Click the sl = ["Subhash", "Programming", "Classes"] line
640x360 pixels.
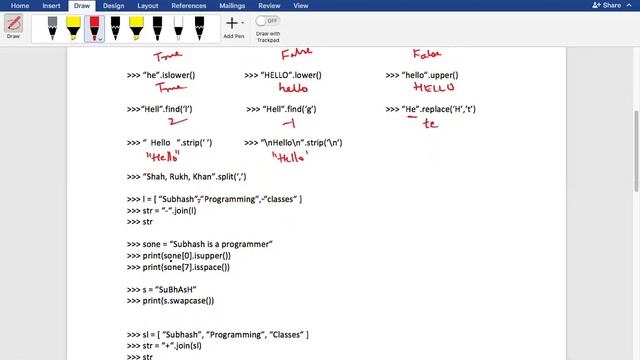(x=218, y=335)
